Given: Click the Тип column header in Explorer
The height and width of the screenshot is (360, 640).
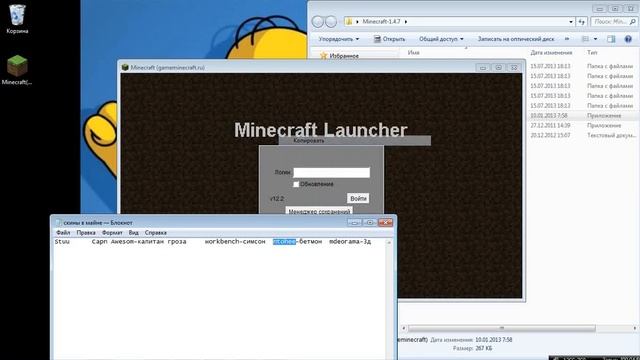Looking at the screenshot, I should point(592,53).
